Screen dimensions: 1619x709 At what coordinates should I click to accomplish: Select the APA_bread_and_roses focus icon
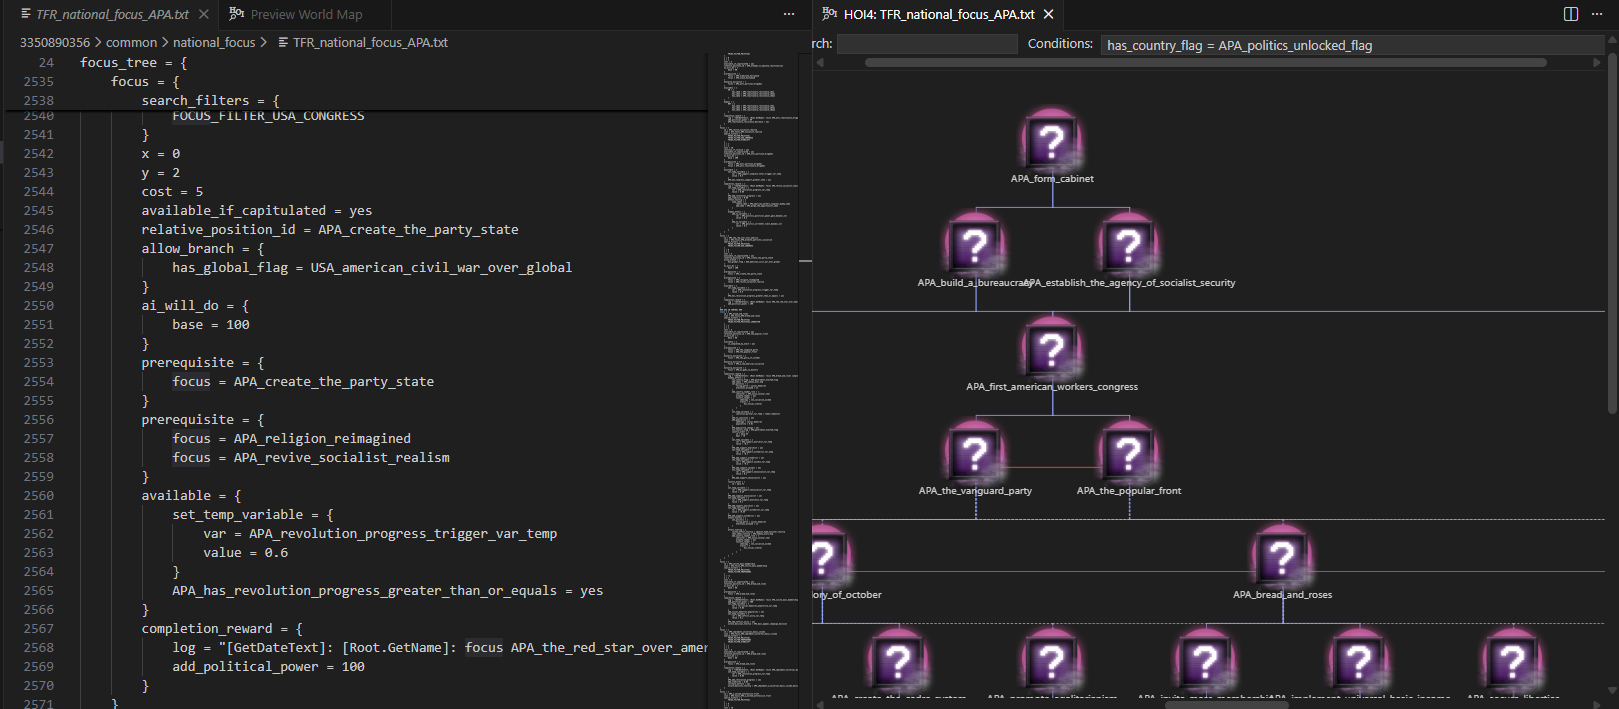(1281, 556)
